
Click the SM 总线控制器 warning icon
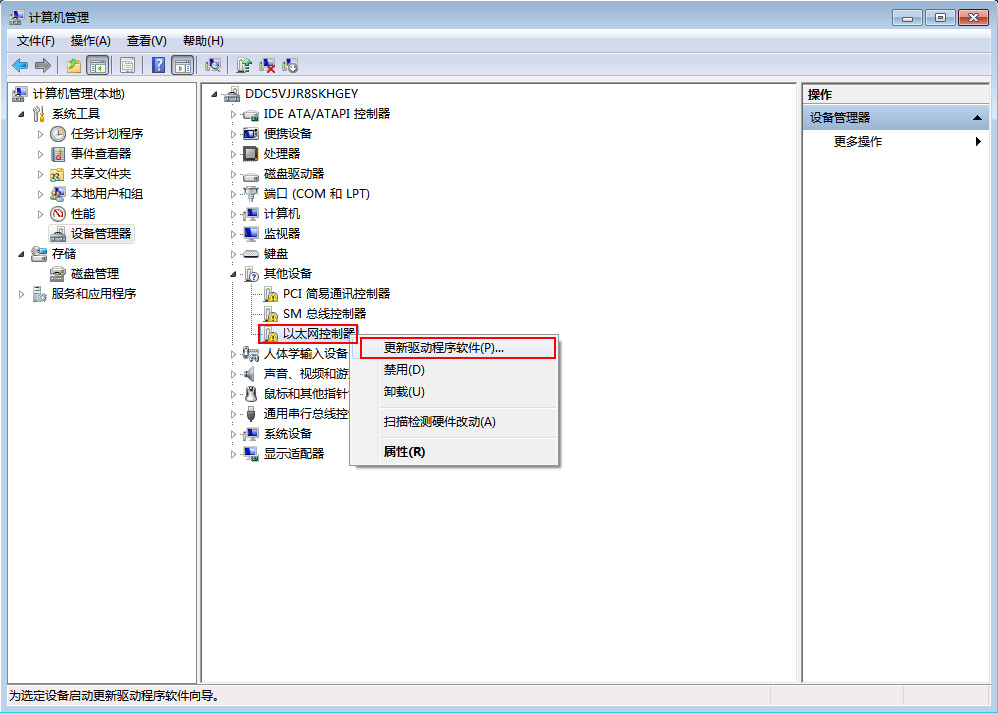click(271, 314)
